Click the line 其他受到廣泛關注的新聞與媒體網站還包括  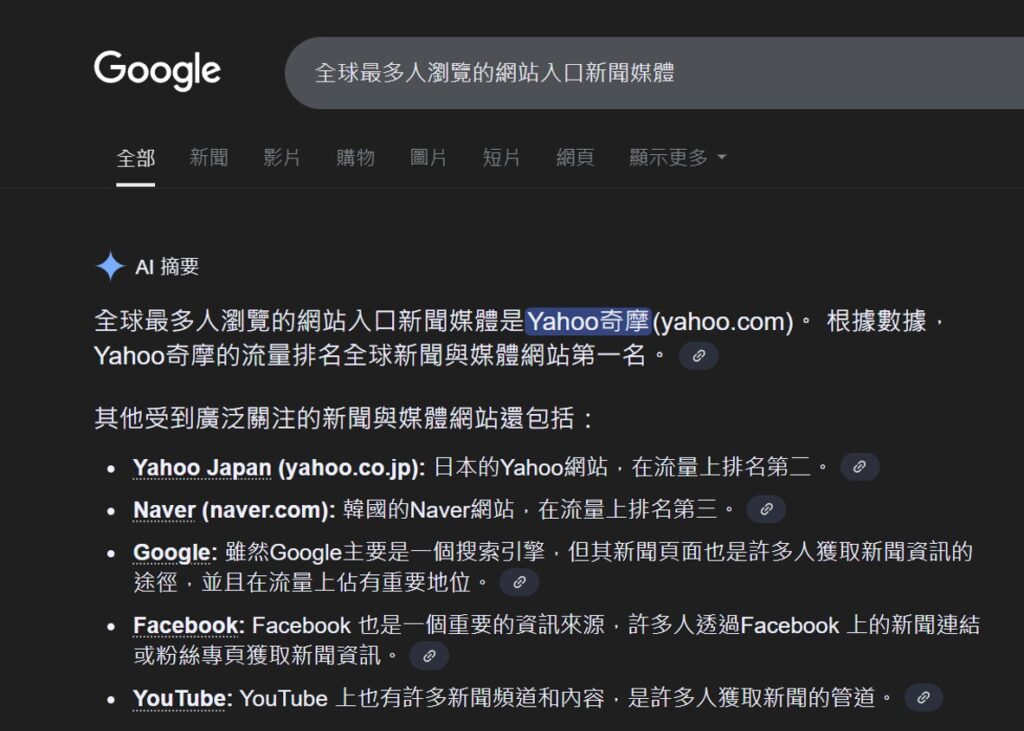click(344, 418)
